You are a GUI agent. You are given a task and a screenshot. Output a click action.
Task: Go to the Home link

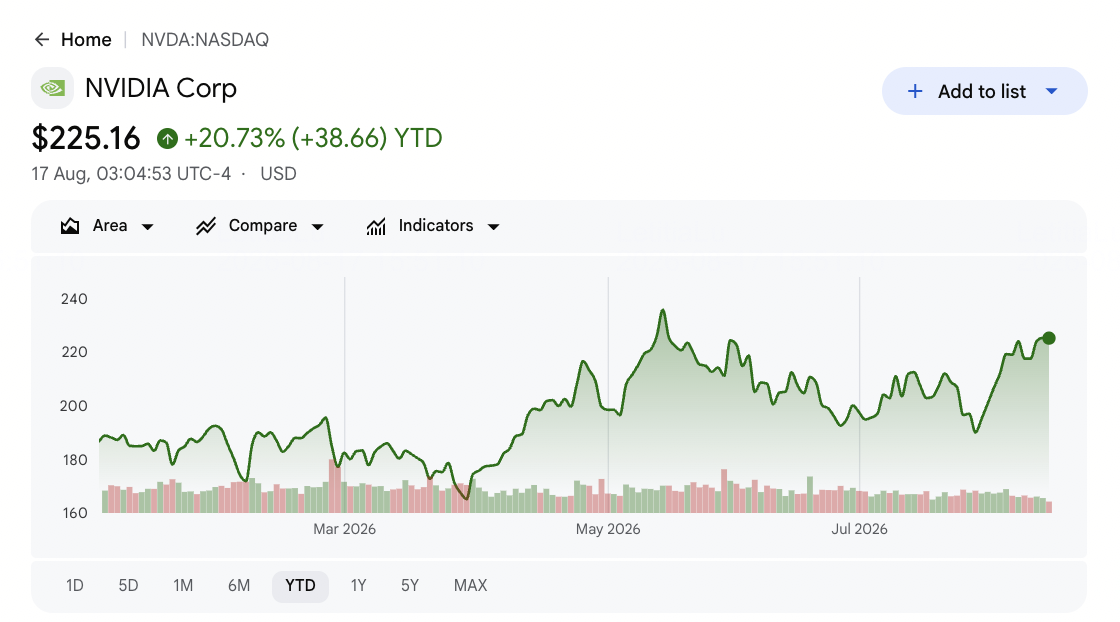86,39
